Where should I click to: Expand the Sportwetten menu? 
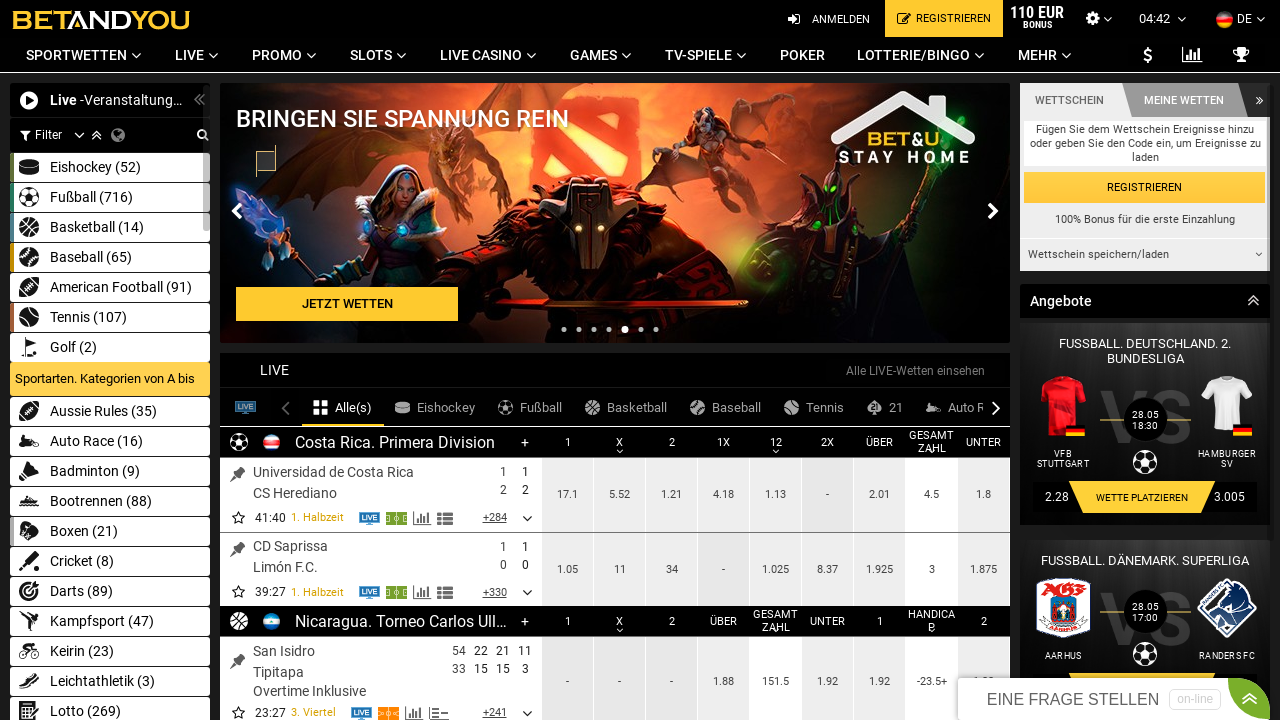coord(84,55)
